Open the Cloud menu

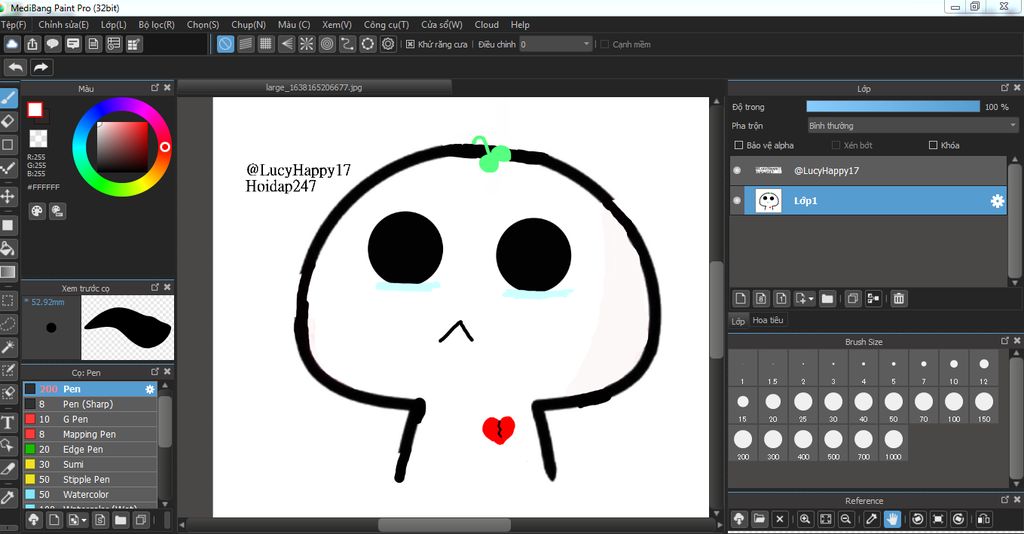(487, 25)
